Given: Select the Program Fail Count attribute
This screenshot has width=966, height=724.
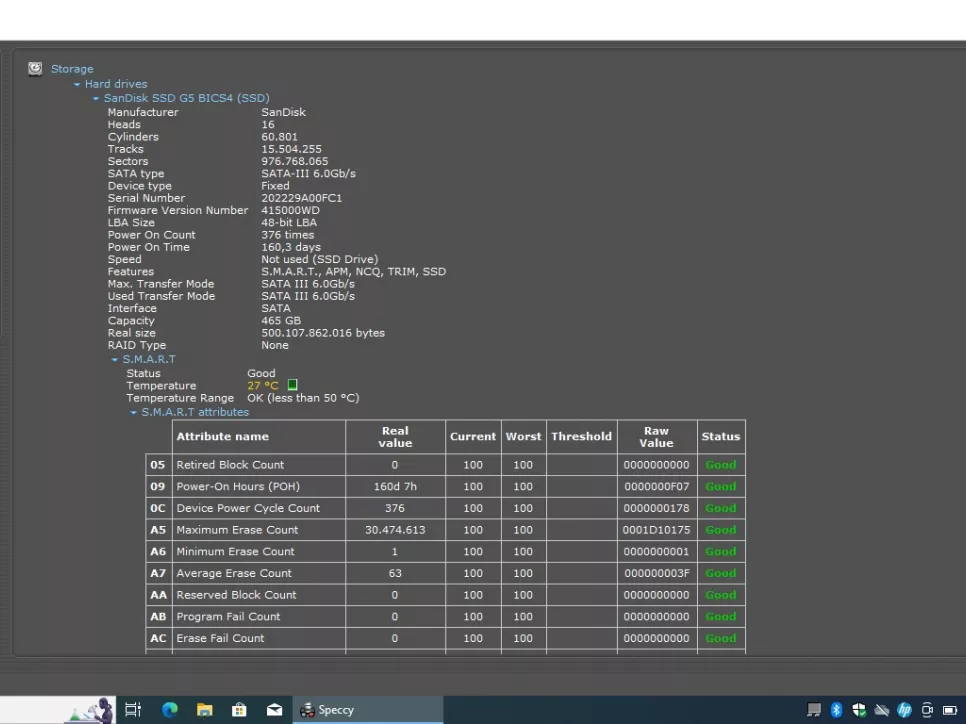Looking at the screenshot, I should 228,616.
